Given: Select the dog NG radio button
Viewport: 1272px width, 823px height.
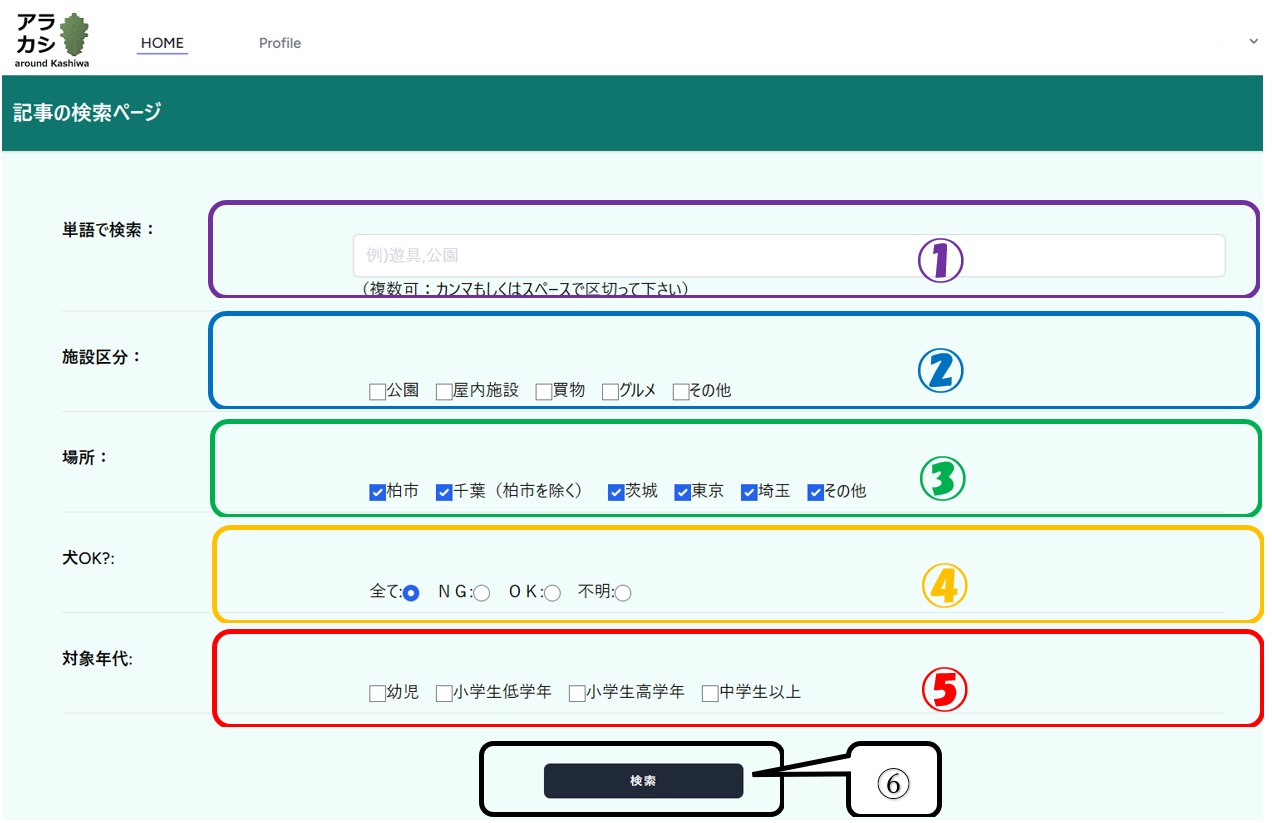Looking at the screenshot, I should pos(482,593).
